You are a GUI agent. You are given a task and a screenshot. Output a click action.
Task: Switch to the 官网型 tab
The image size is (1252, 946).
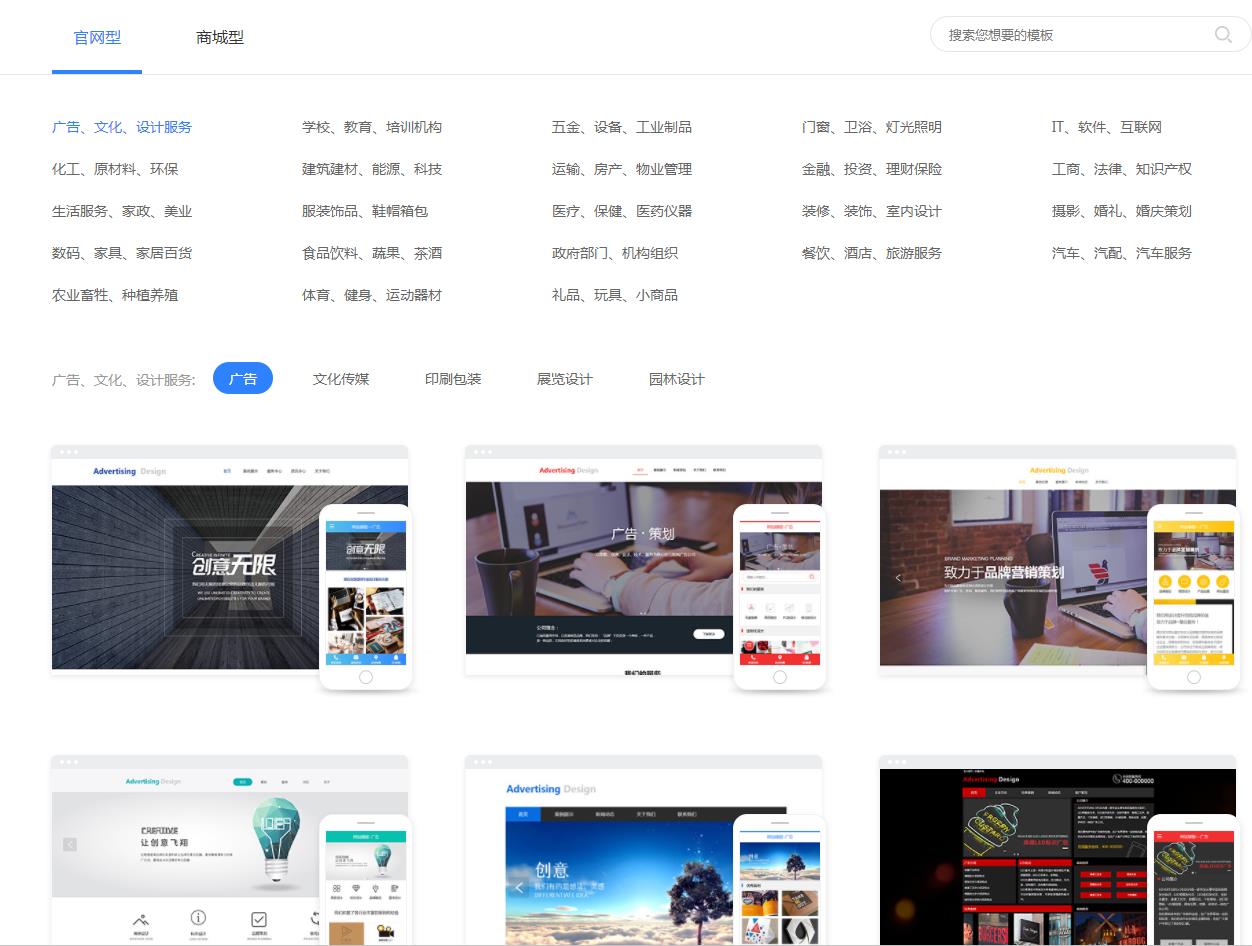tap(97, 38)
